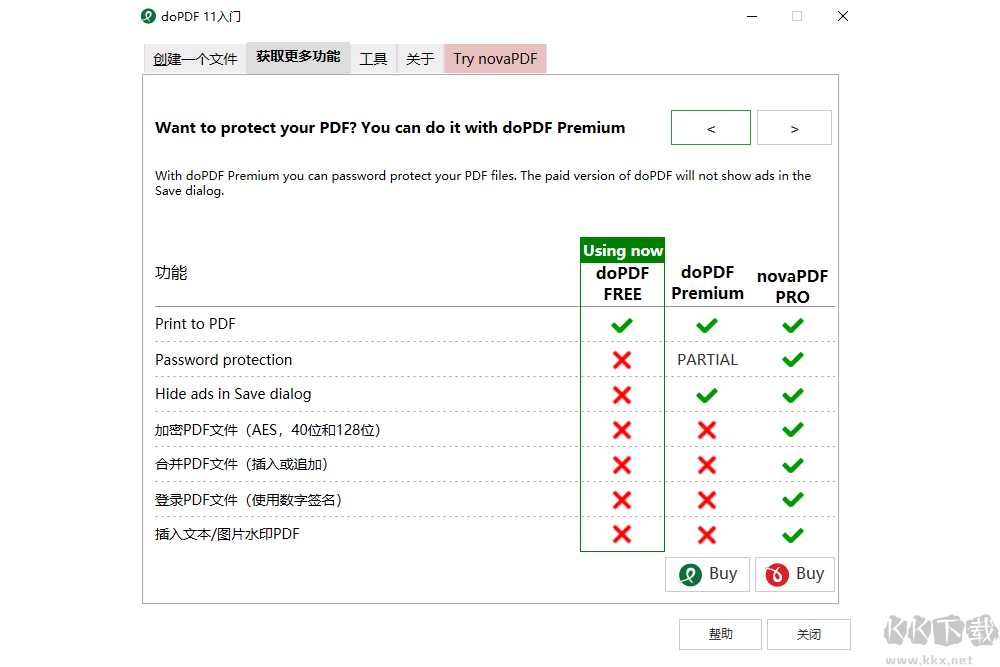Image resolution: width=1000 pixels, height=667 pixels.
Task: Click the red X for 登录PDF文件 under doPDF Premium
Action: click(x=707, y=500)
